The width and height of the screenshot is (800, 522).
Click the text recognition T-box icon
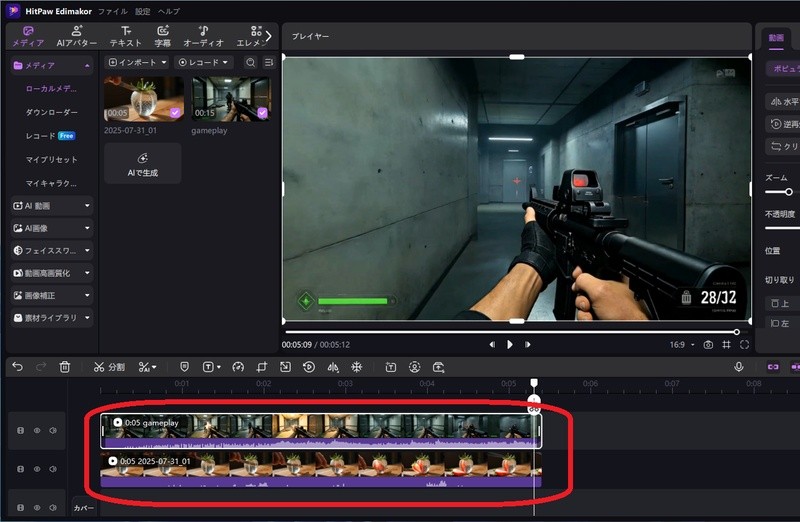pyautogui.click(x=390, y=367)
